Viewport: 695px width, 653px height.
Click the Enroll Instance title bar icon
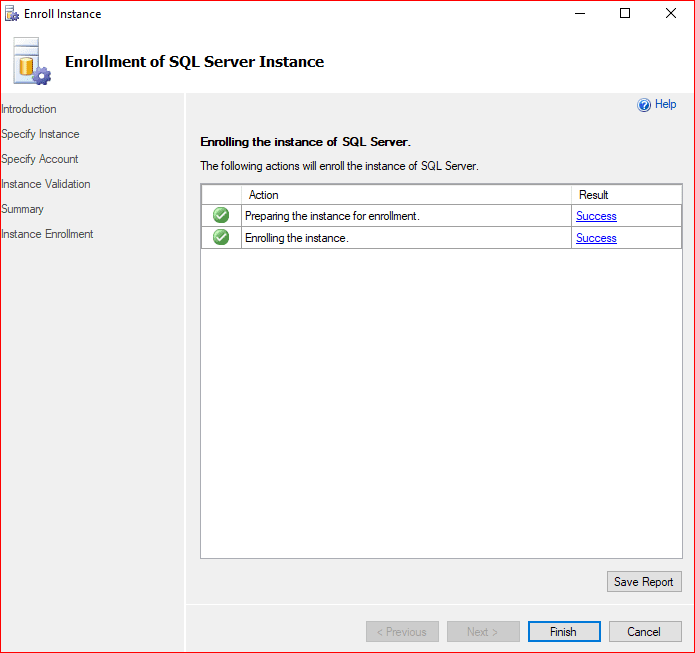pyautogui.click(x=12, y=14)
